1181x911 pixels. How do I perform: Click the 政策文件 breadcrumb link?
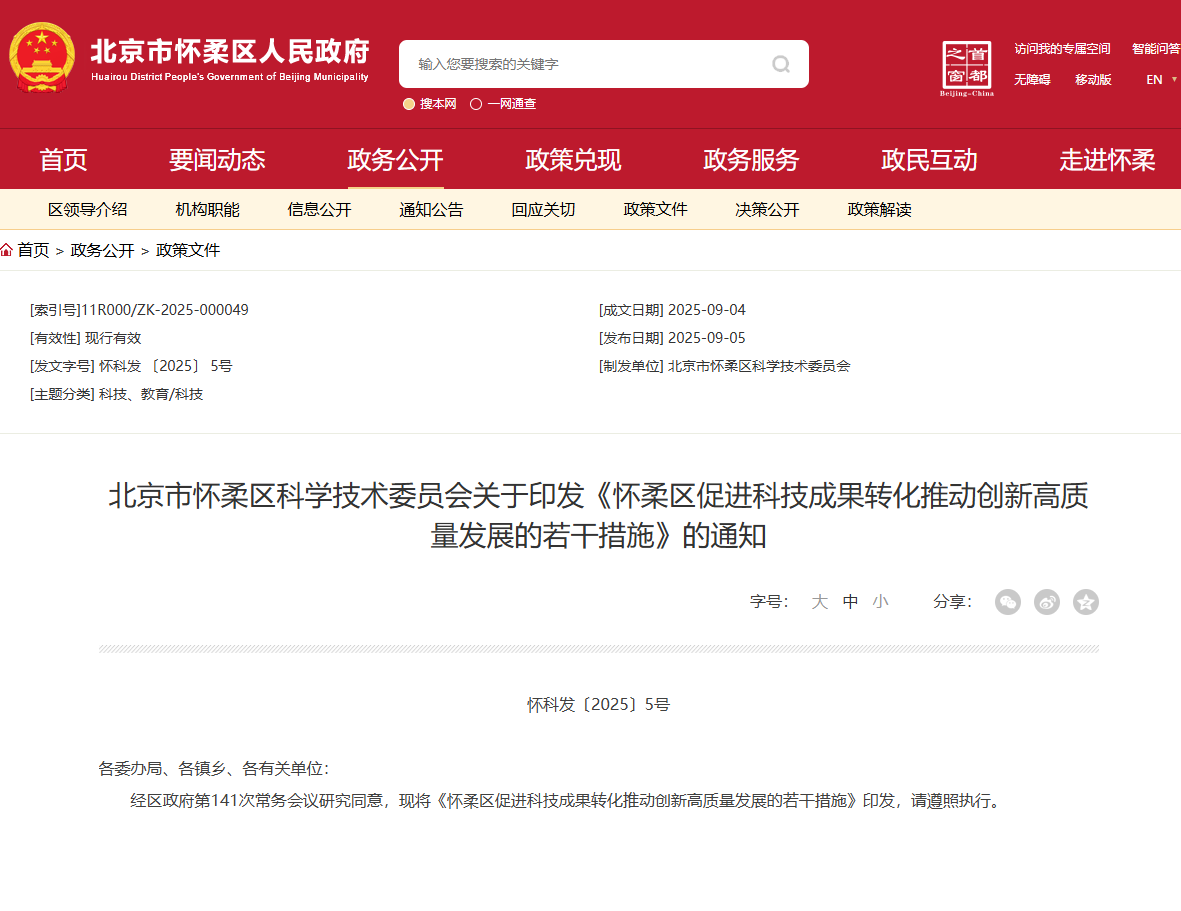186,250
